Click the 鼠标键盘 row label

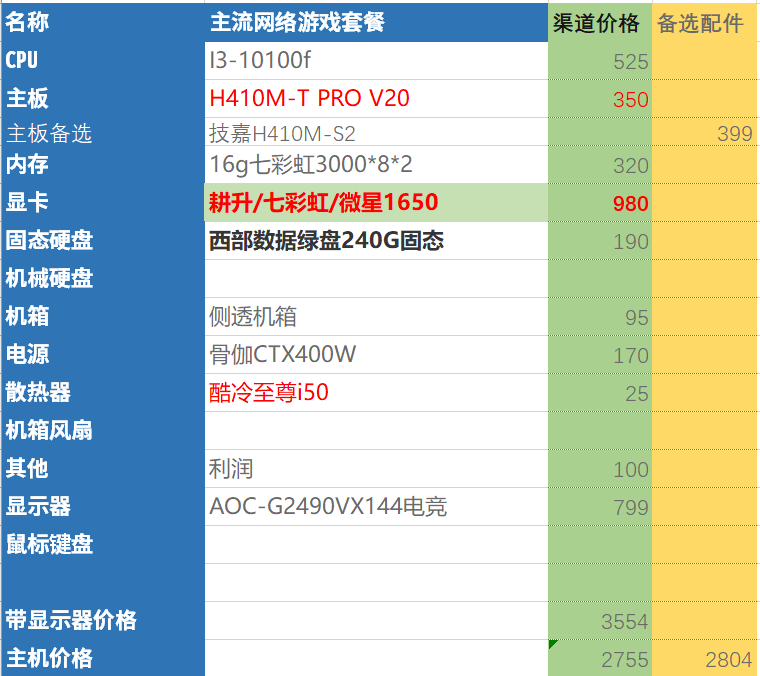coord(103,544)
